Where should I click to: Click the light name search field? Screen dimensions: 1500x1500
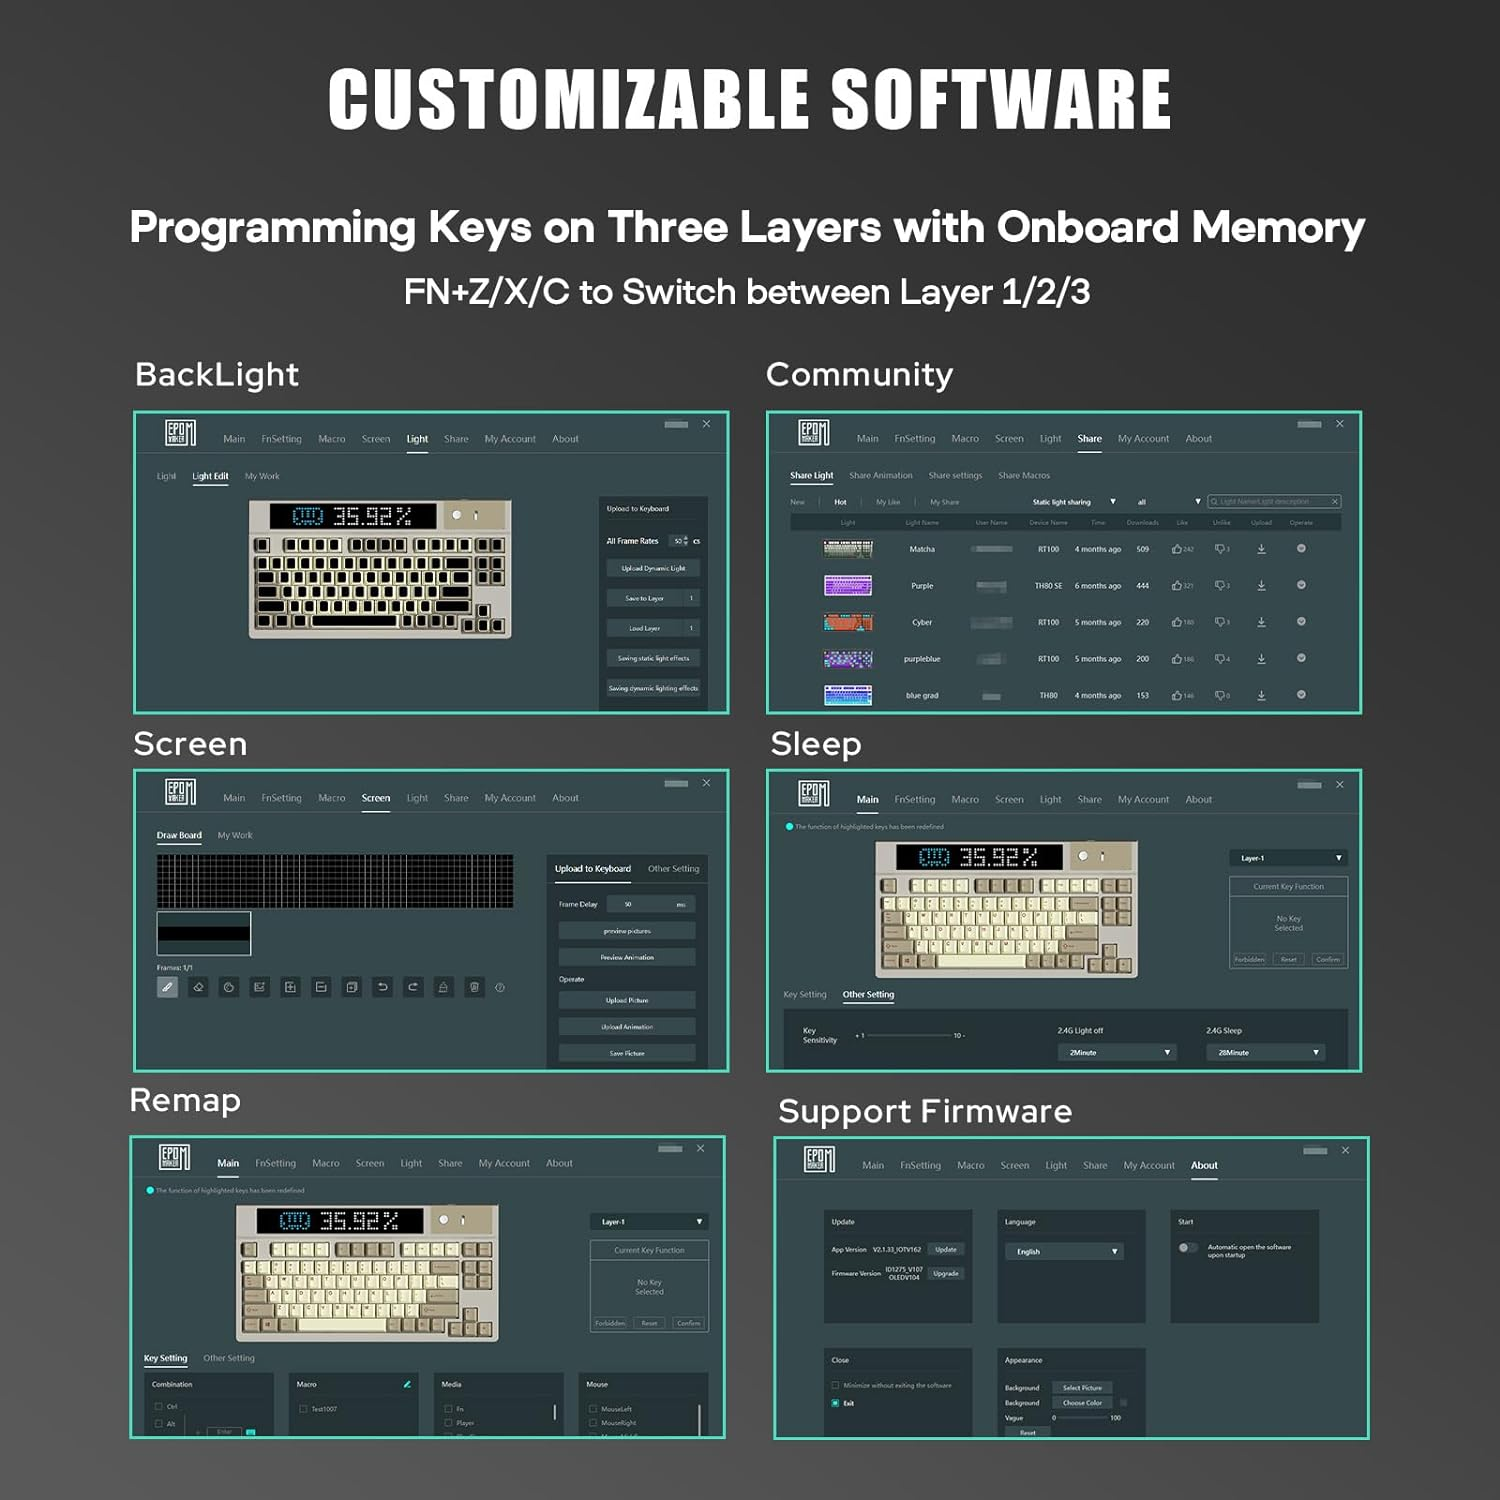click(1273, 502)
